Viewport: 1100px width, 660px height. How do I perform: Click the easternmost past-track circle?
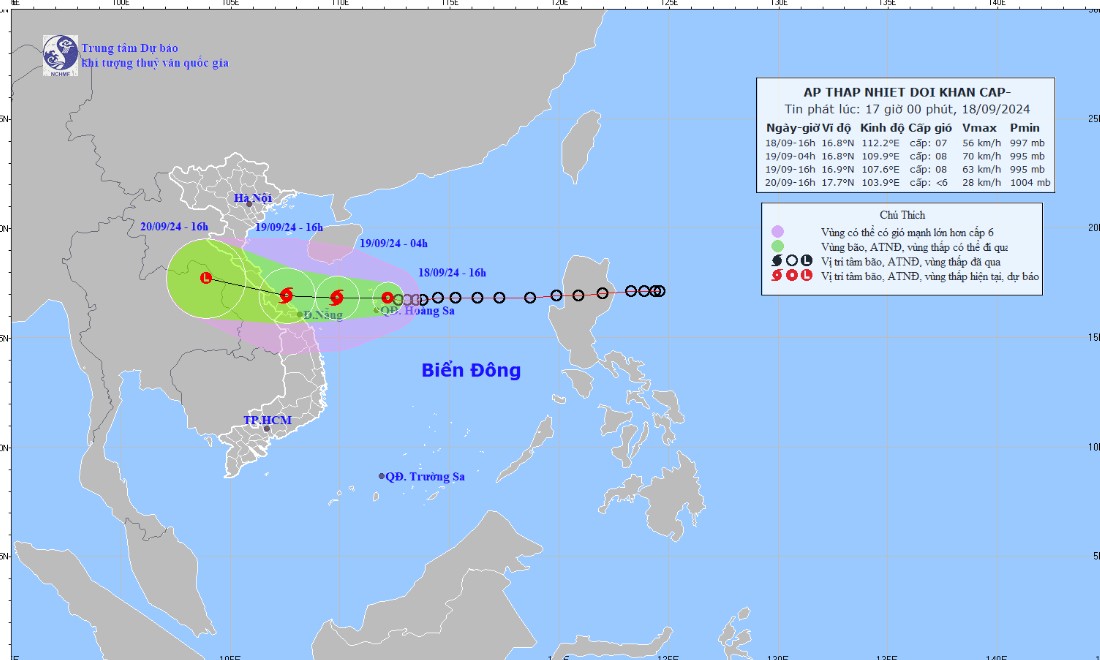tap(659, 291)
